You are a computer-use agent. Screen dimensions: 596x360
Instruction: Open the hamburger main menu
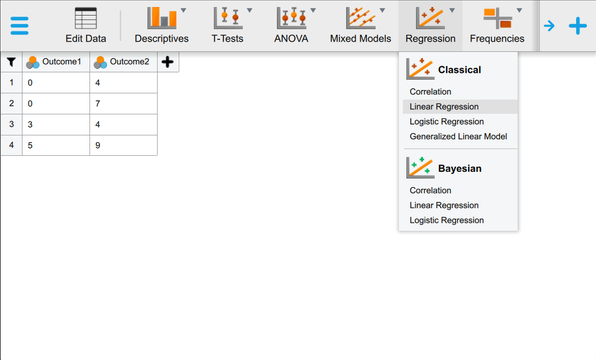click(19, 25)
